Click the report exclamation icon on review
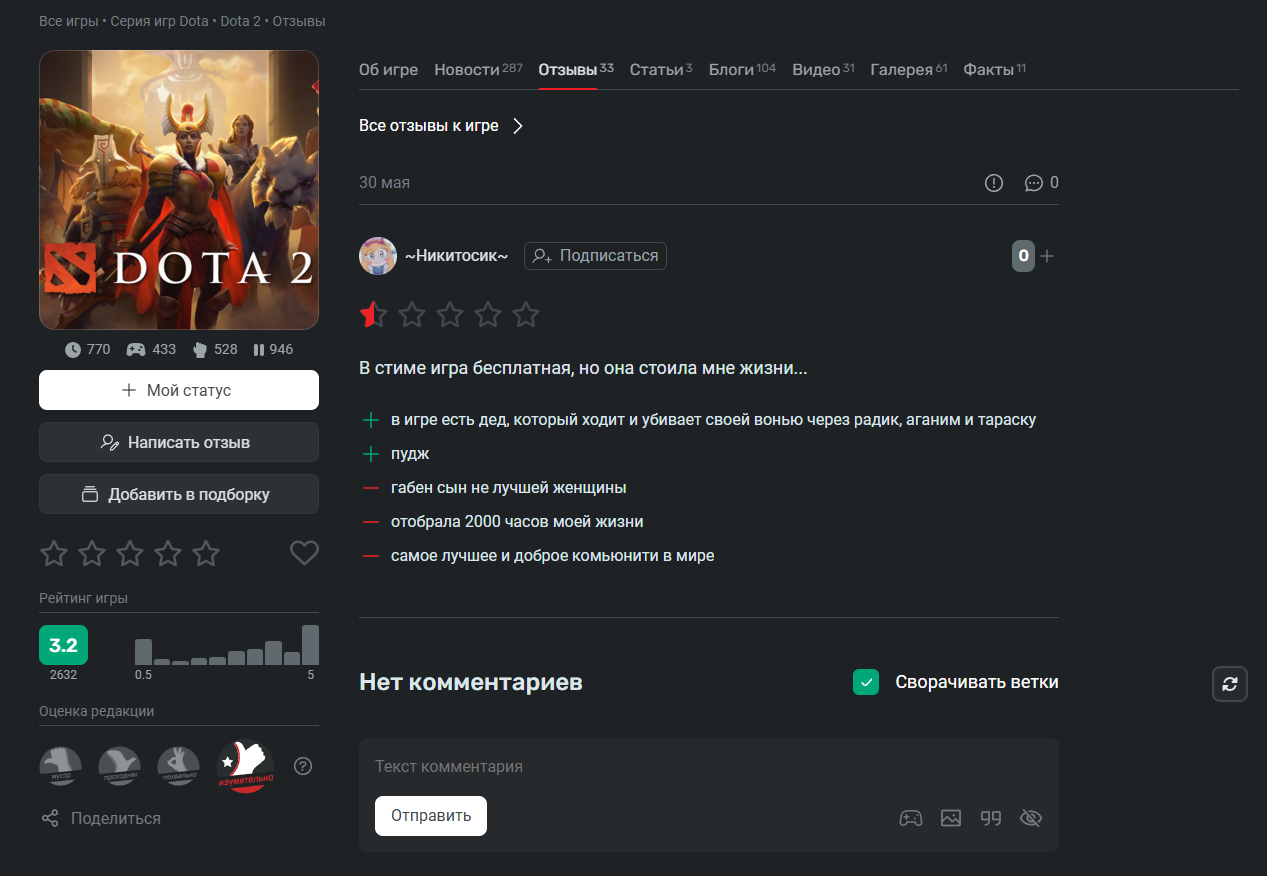The width and height of the screenshot is (1267, 876). 993,183
